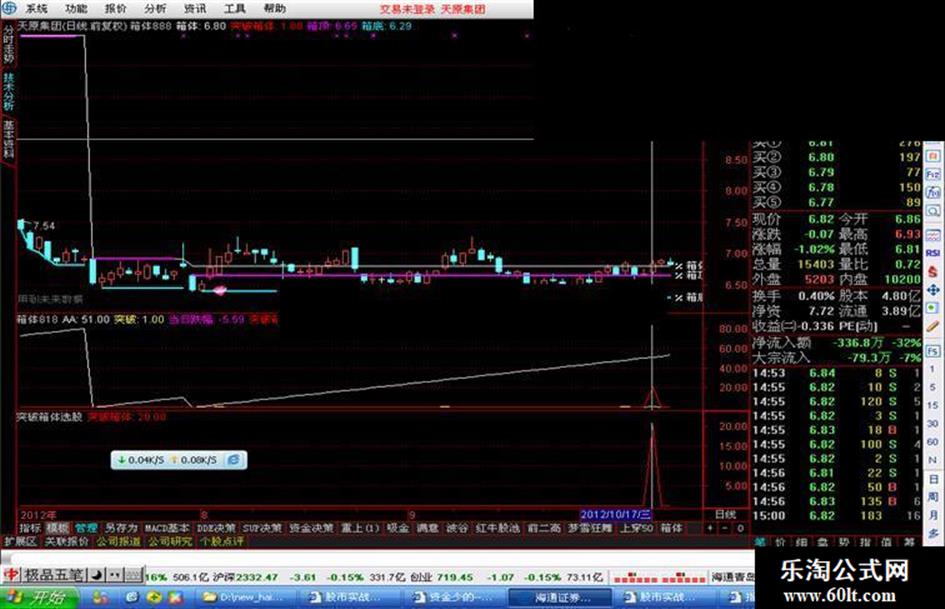Click the 扩展区 tab
The image size is (945, 609).
click(20, 541)
